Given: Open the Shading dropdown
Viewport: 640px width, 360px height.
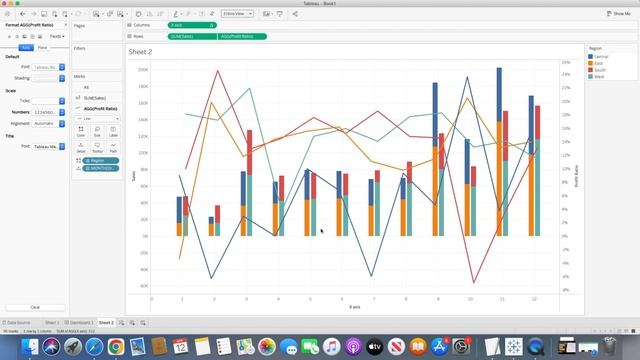Looking at the screenshot, I should (49, 78).
